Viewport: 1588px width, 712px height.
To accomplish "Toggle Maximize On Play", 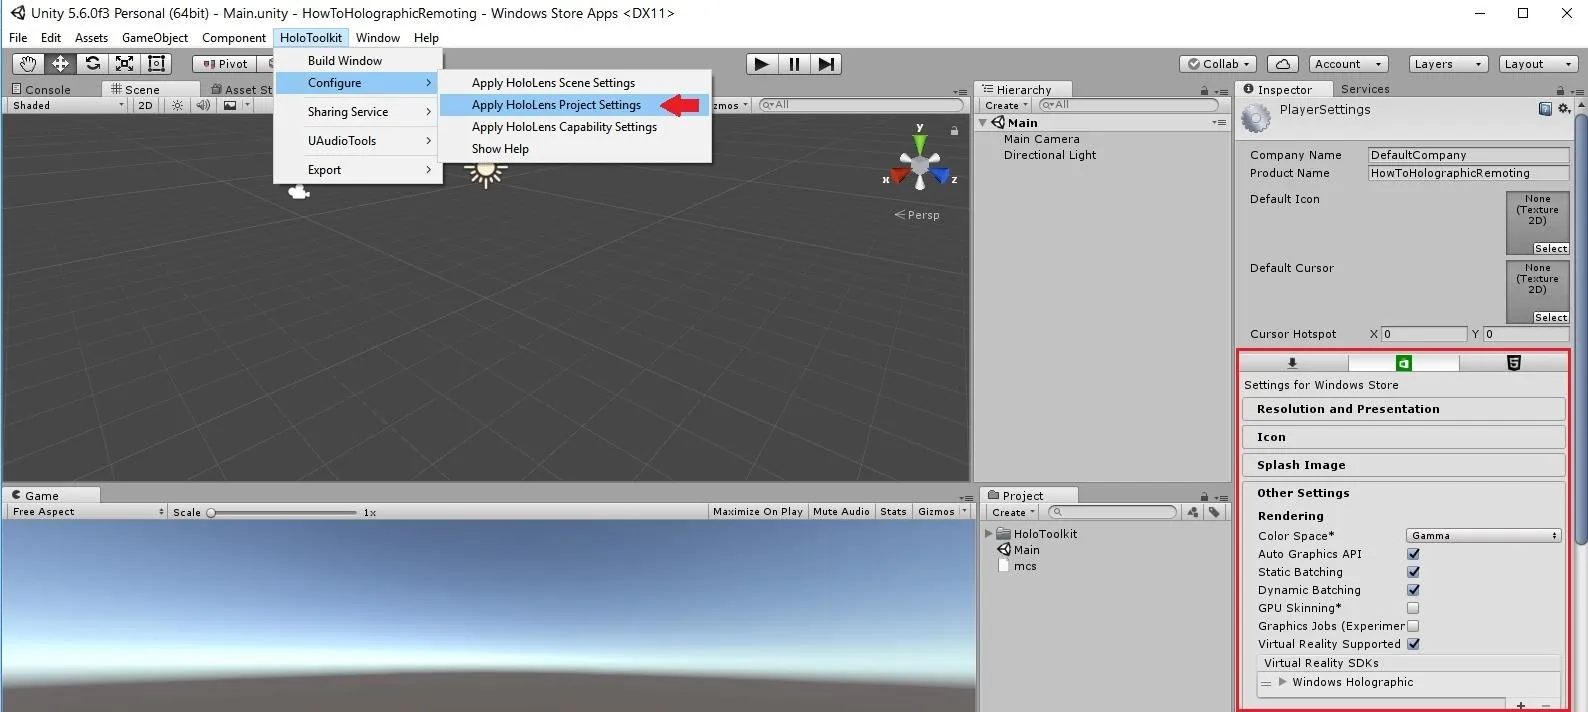I will coord(757,511).
